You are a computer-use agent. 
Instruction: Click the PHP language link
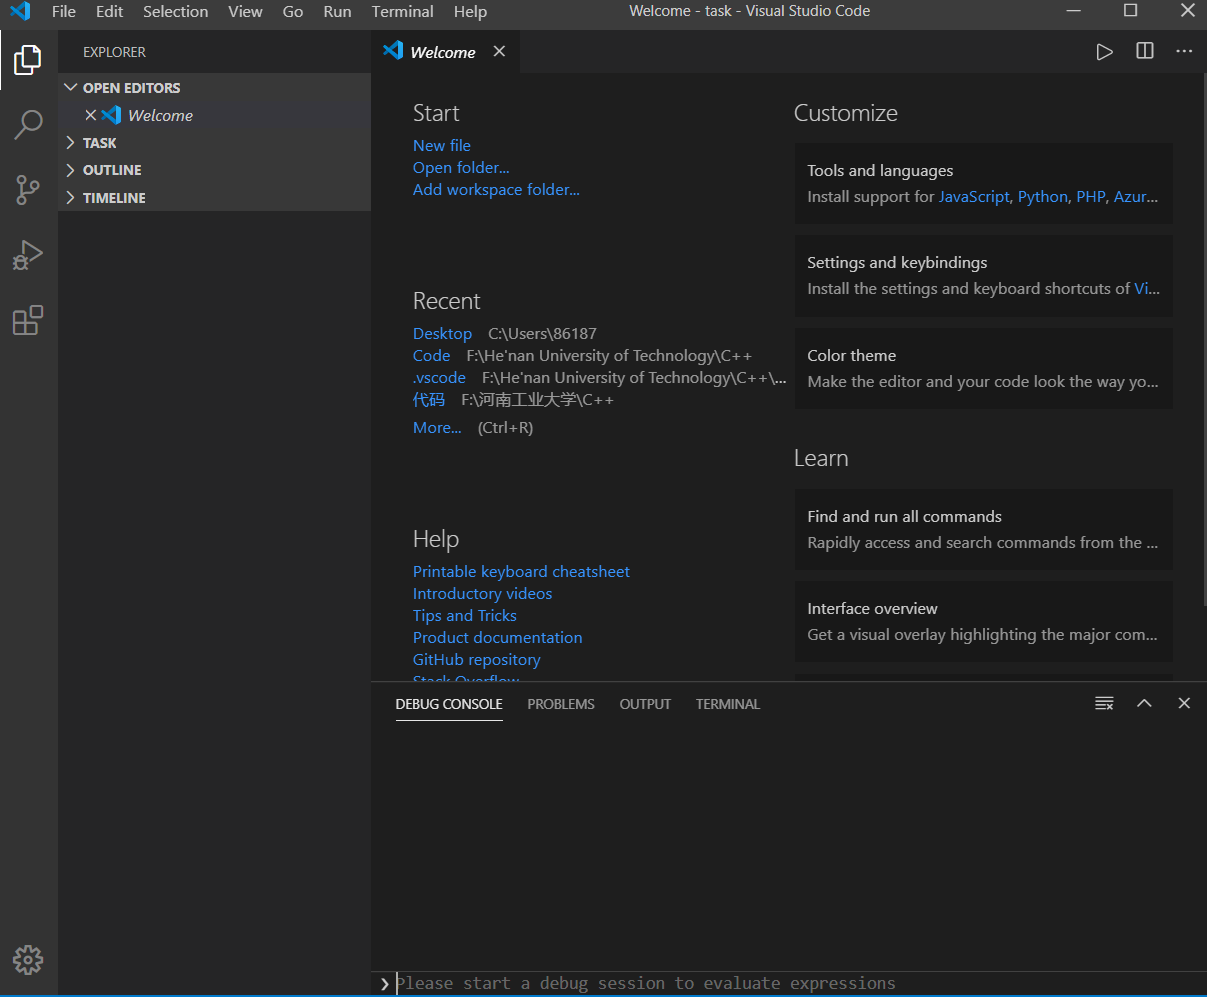1091,197
